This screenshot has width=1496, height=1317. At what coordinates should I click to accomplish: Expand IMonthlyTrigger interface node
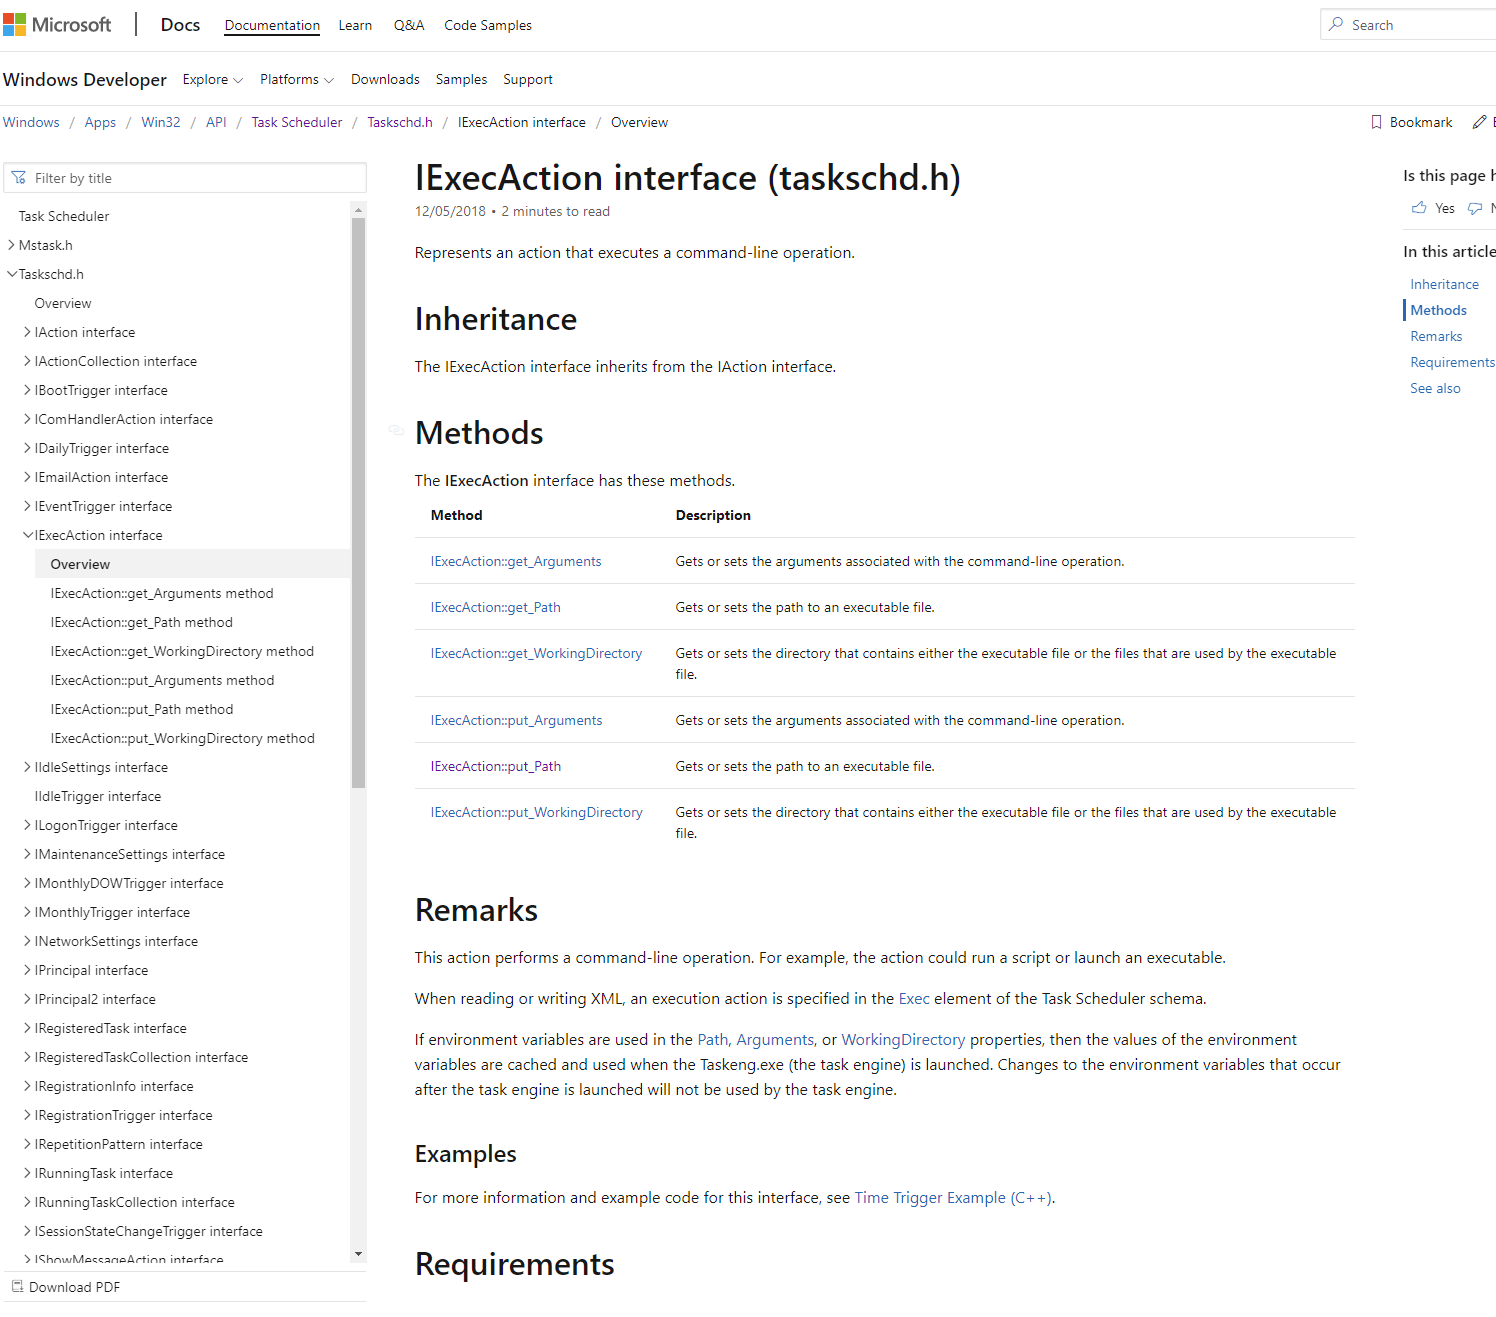[27, 912]
